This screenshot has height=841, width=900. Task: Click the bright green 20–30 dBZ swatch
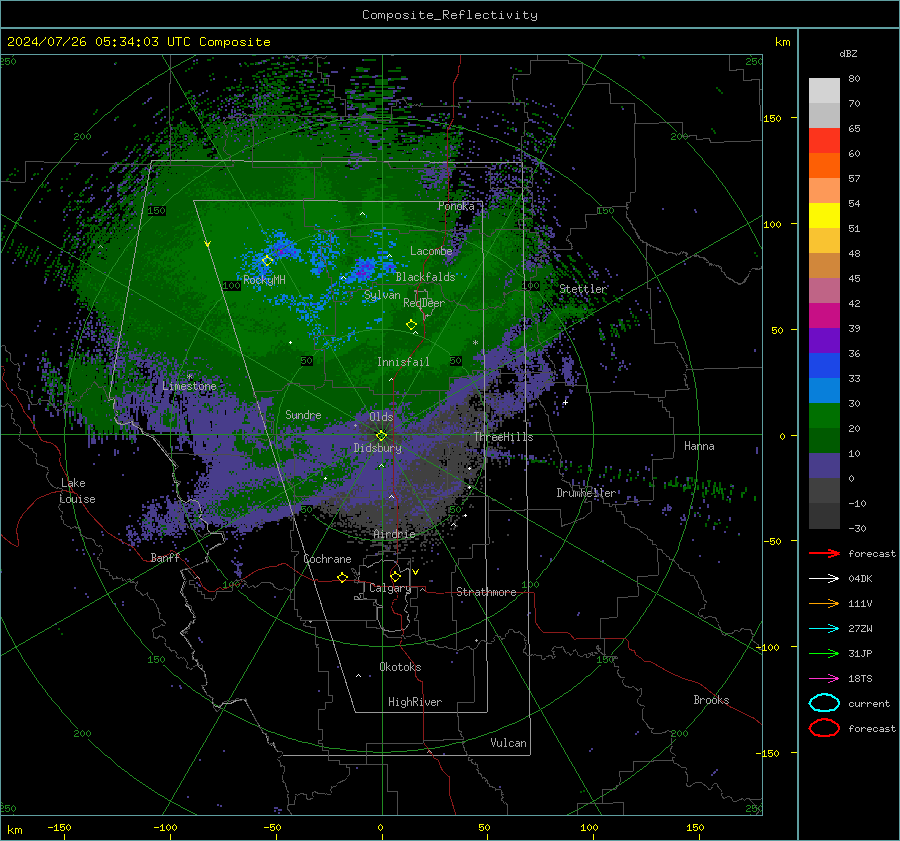click(824, 416)
